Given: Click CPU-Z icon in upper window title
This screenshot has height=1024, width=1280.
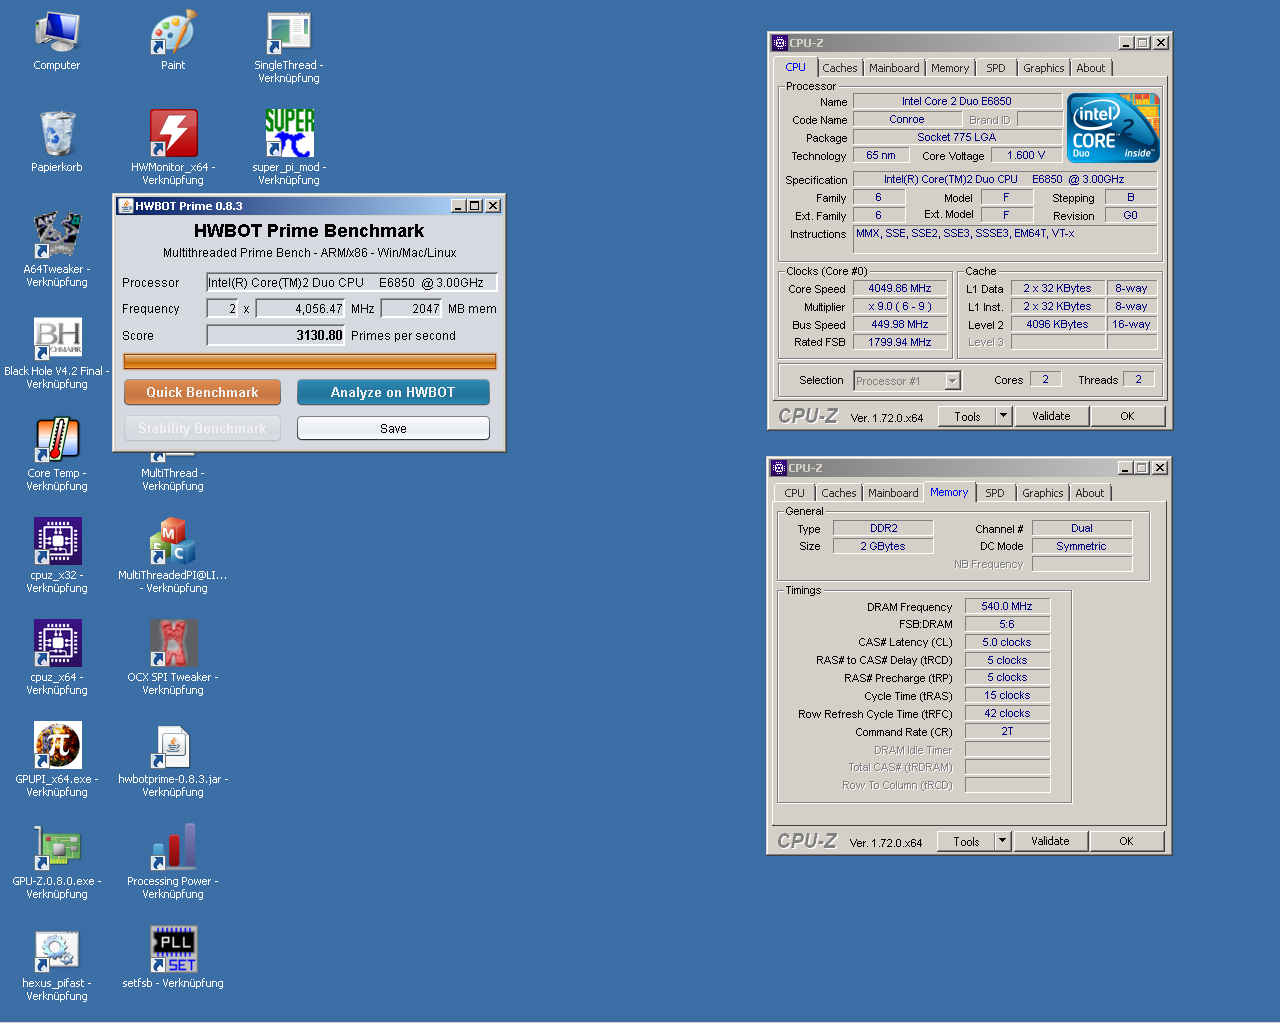Looking at the screenshot, I should [780, 43].
